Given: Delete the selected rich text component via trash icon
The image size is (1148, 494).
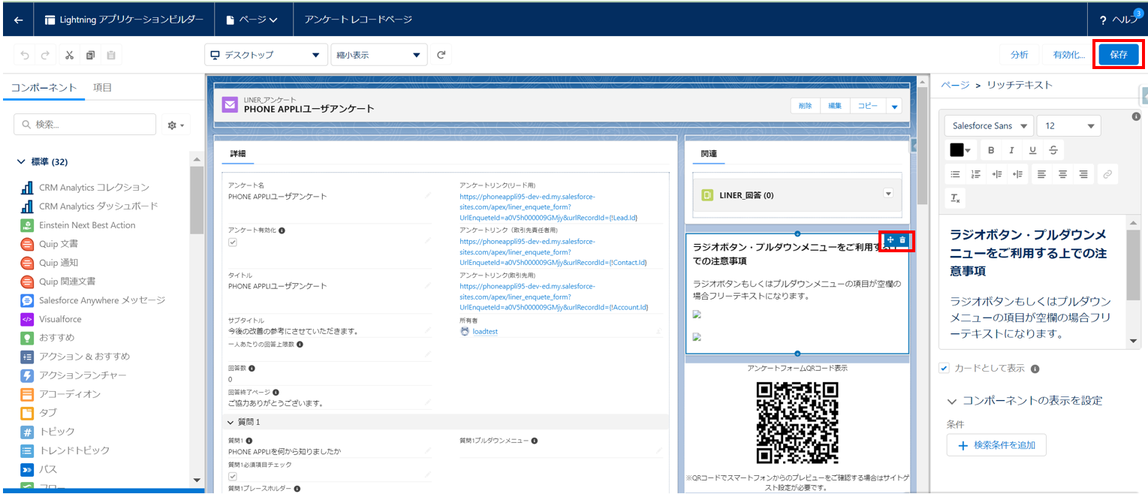Looking at the screenshot, I should [x=903, y=240].
